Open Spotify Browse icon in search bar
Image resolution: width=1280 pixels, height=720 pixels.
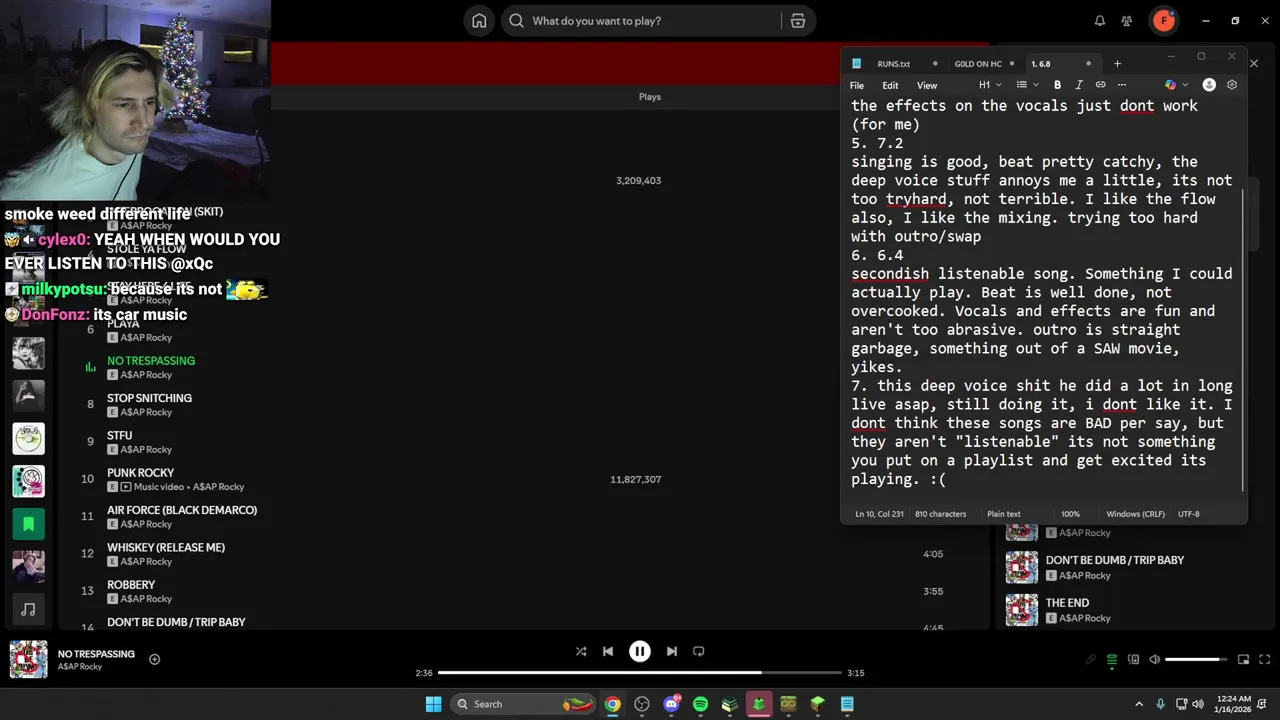798,21
